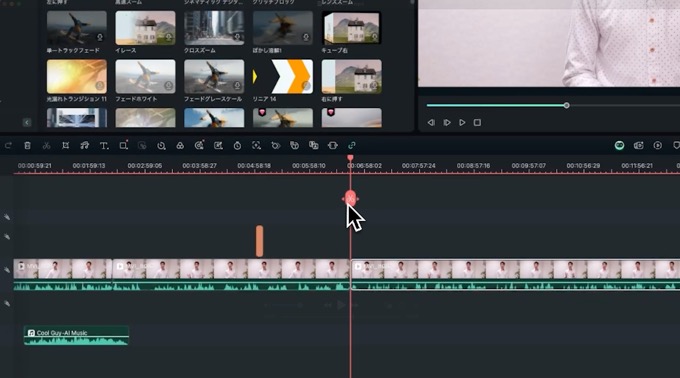Download the 光漏れトランジション 11 effect
Viewport: 680px width, 378px height.
pos(100,86)
